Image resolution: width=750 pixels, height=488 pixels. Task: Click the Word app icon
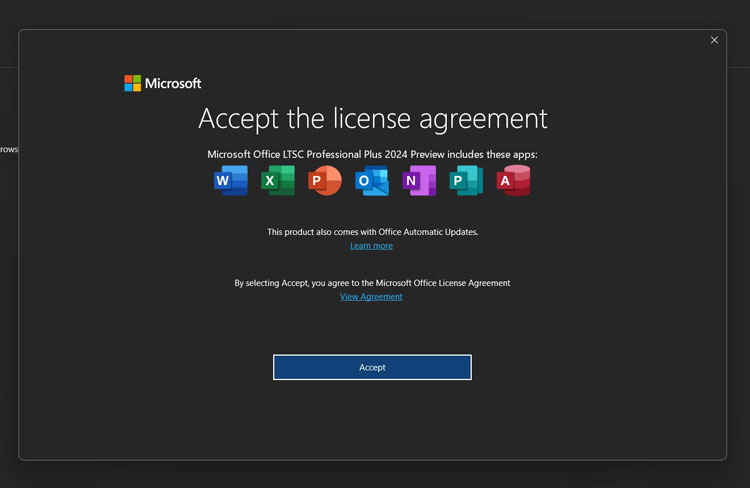coord(231,180)
